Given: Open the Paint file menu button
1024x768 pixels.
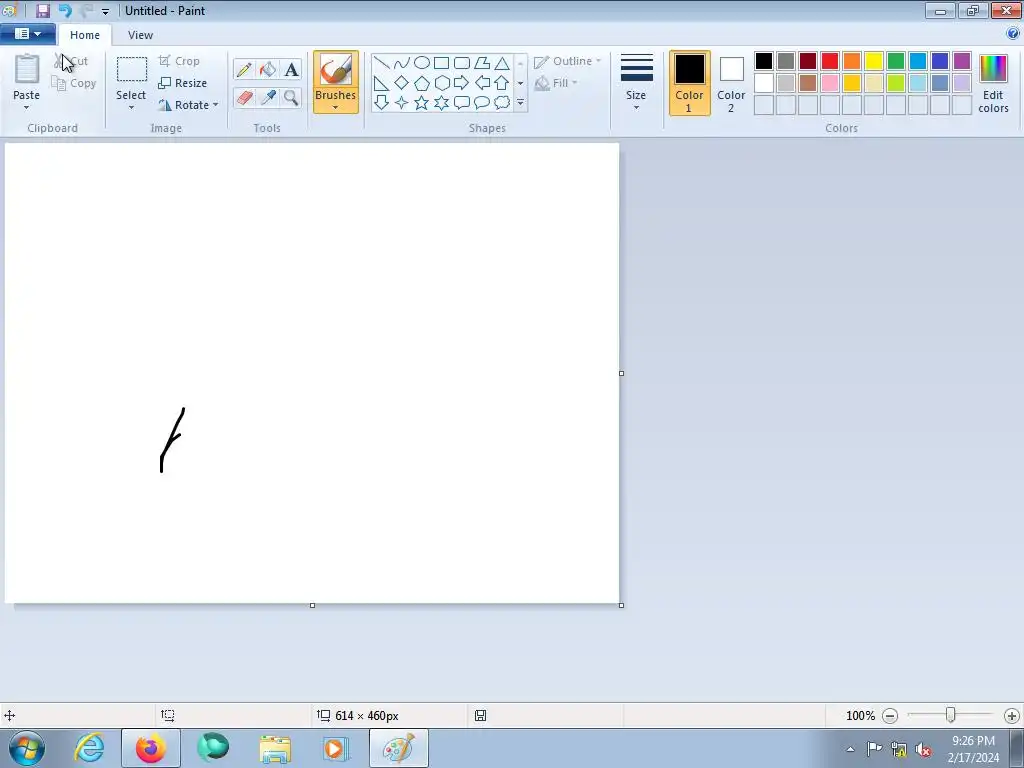Looking at the screenshot, I should (x=27, y=34).
